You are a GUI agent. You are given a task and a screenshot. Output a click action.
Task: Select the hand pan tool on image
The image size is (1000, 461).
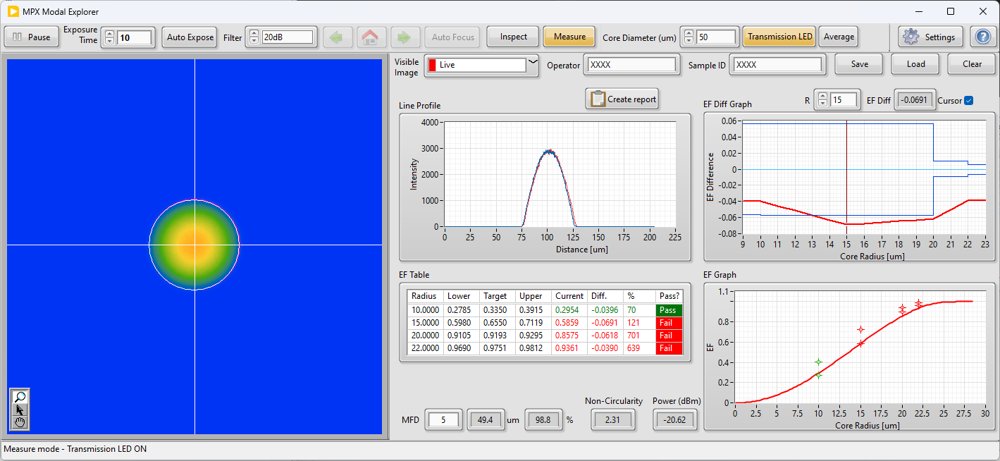coord(20,421)
